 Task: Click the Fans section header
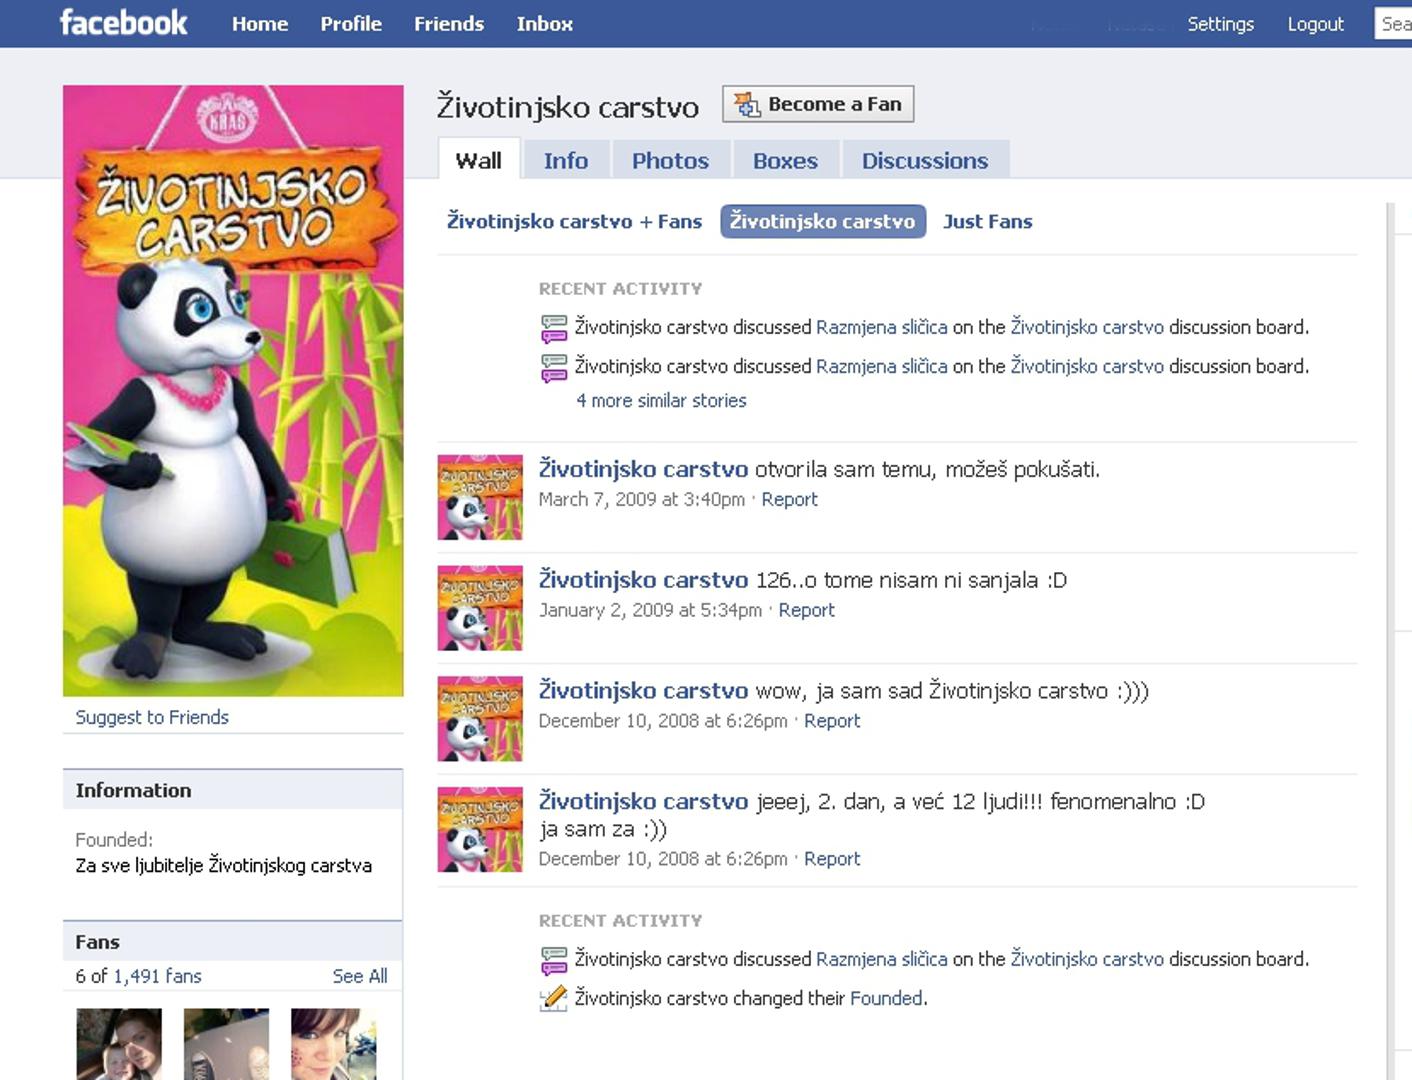[233, 942]
